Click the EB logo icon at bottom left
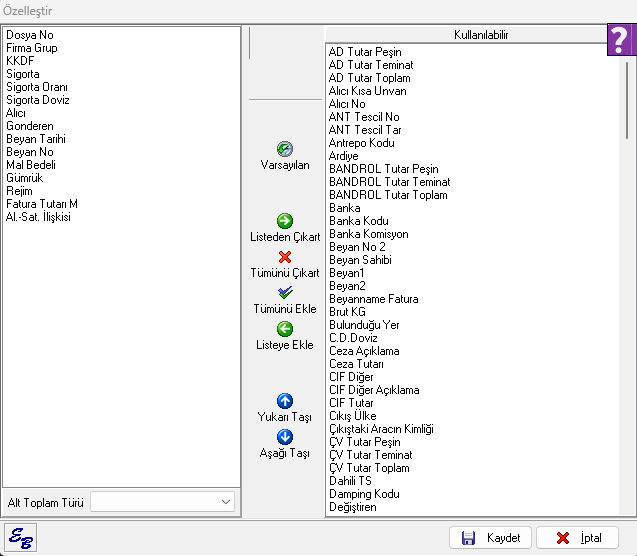Viewport: 637px width, 556px height. (x=20, y=538)
